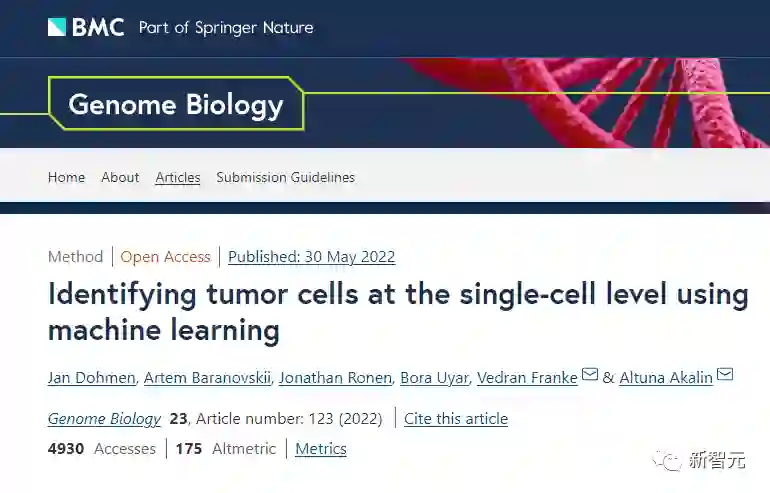
Task: Open Submission Guidelines in the navigation
Action: [x=285, y=177]
